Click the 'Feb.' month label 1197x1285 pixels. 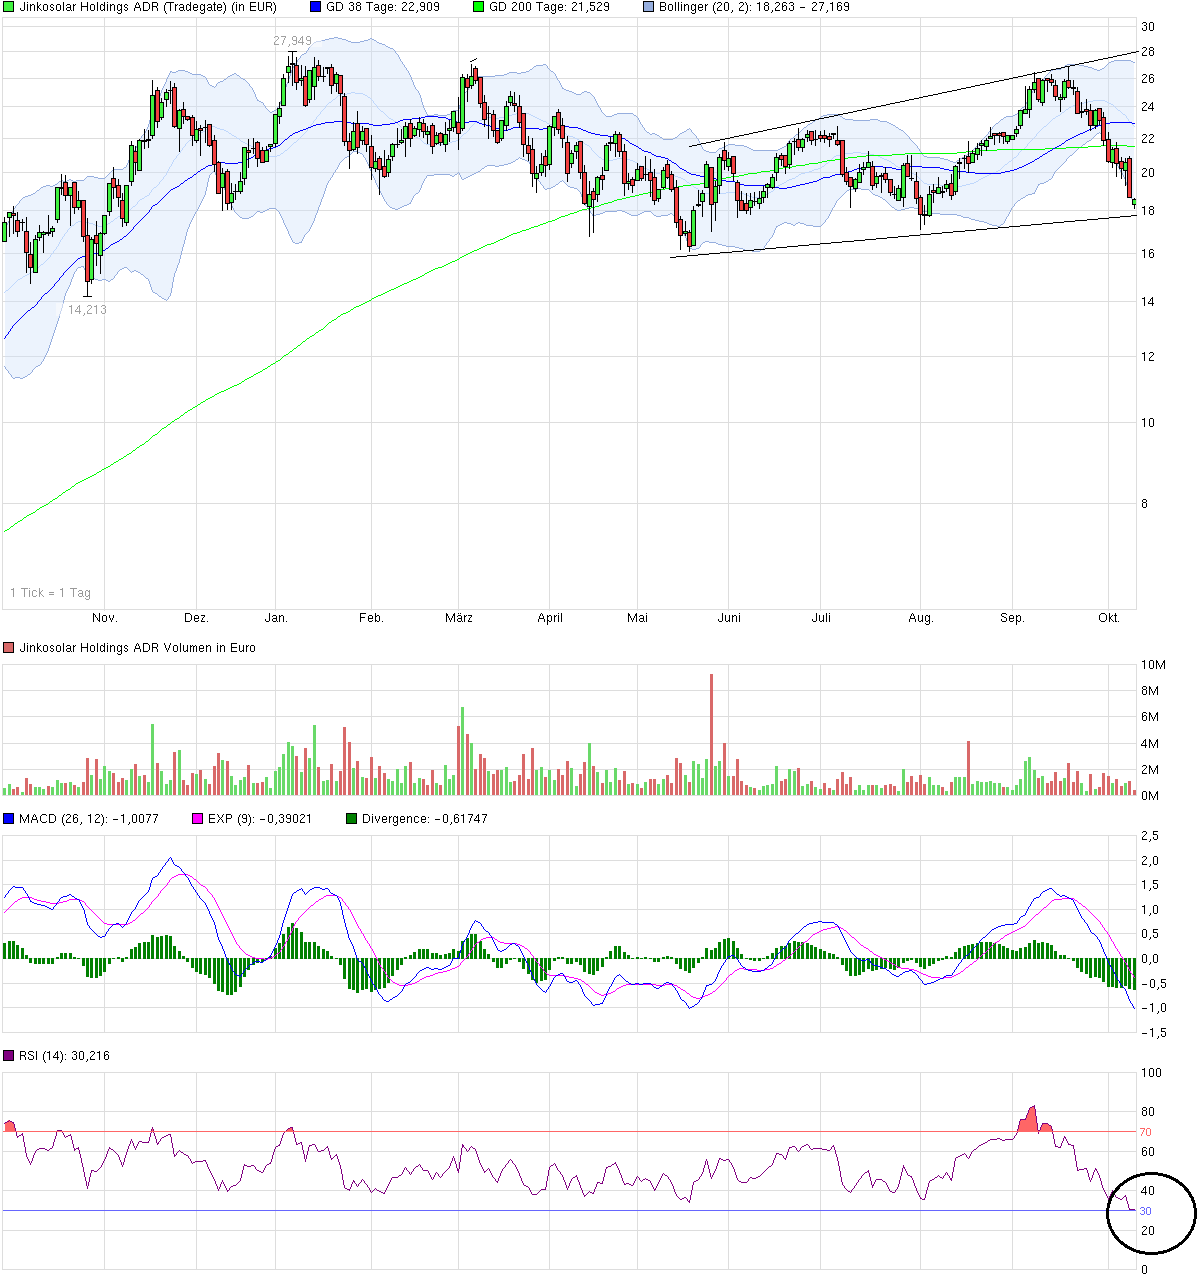pos(371,618)
